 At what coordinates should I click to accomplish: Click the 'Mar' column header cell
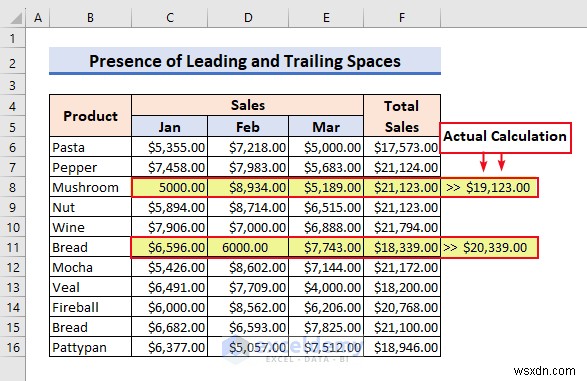[x=326, y=127]
